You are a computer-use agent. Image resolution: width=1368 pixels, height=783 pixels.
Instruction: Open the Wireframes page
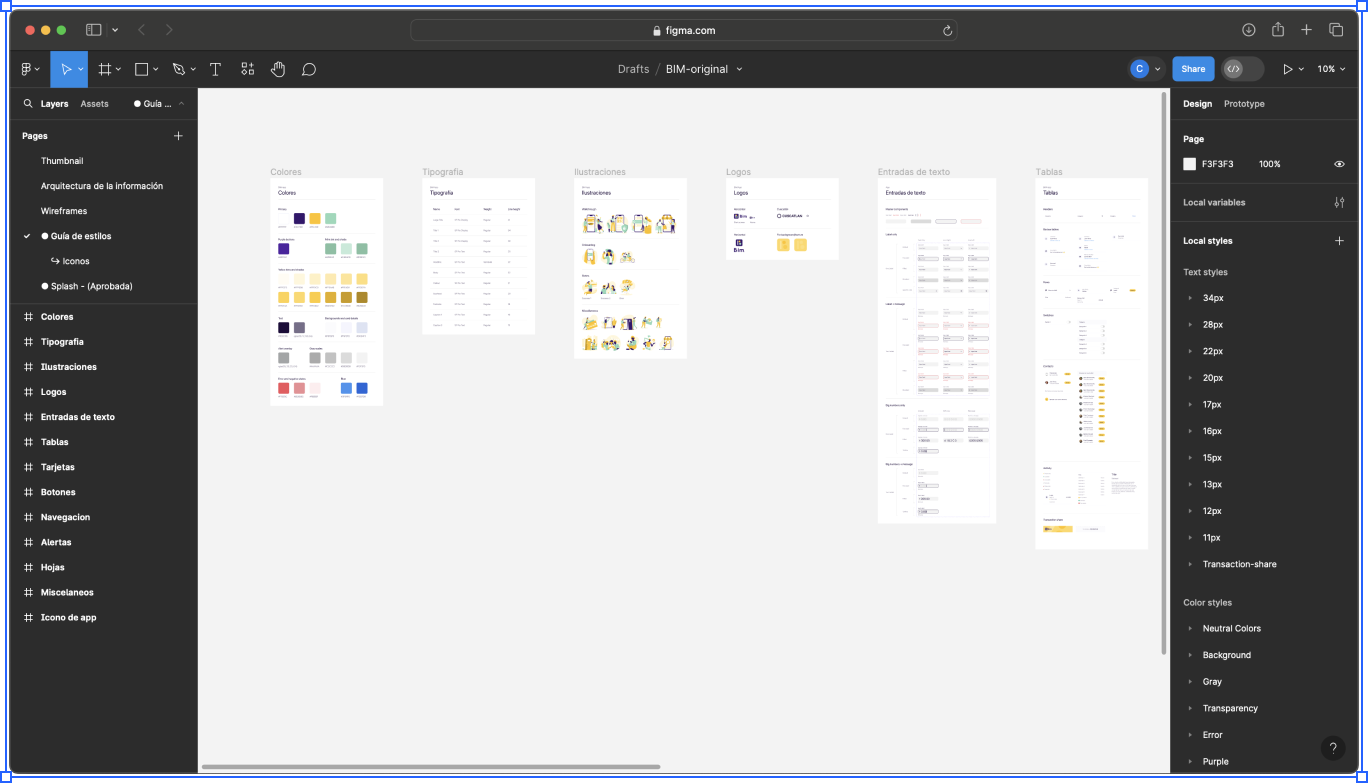(x=64, y=211)
